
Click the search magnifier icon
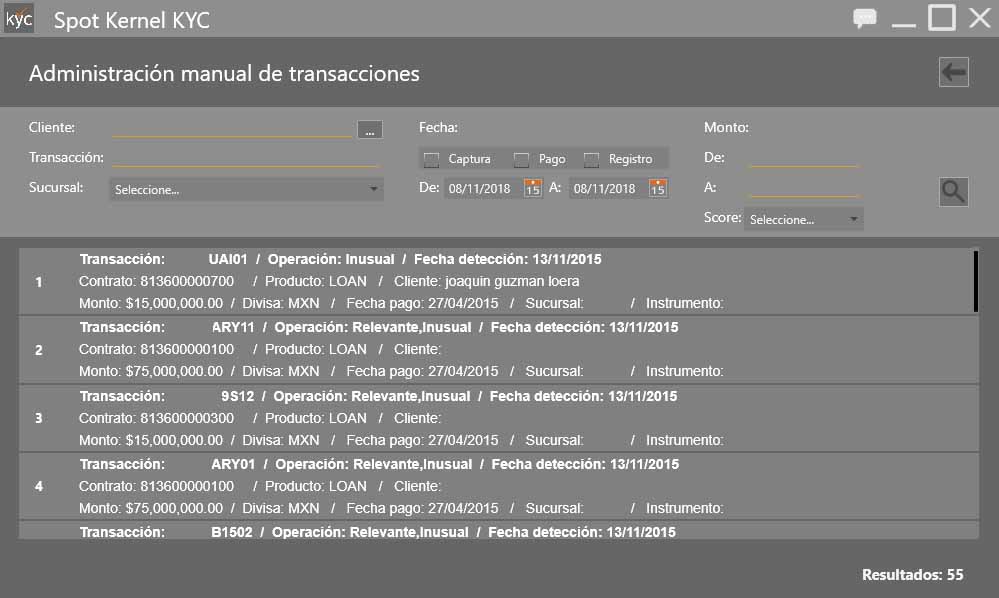[x=953, y=191]
